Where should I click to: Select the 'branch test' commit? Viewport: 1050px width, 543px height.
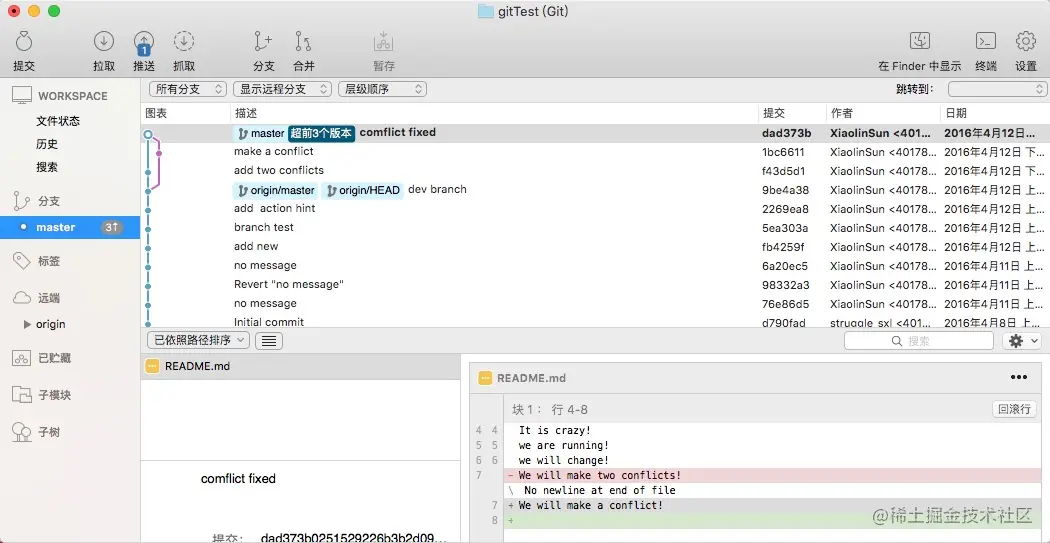coord(595,228)
